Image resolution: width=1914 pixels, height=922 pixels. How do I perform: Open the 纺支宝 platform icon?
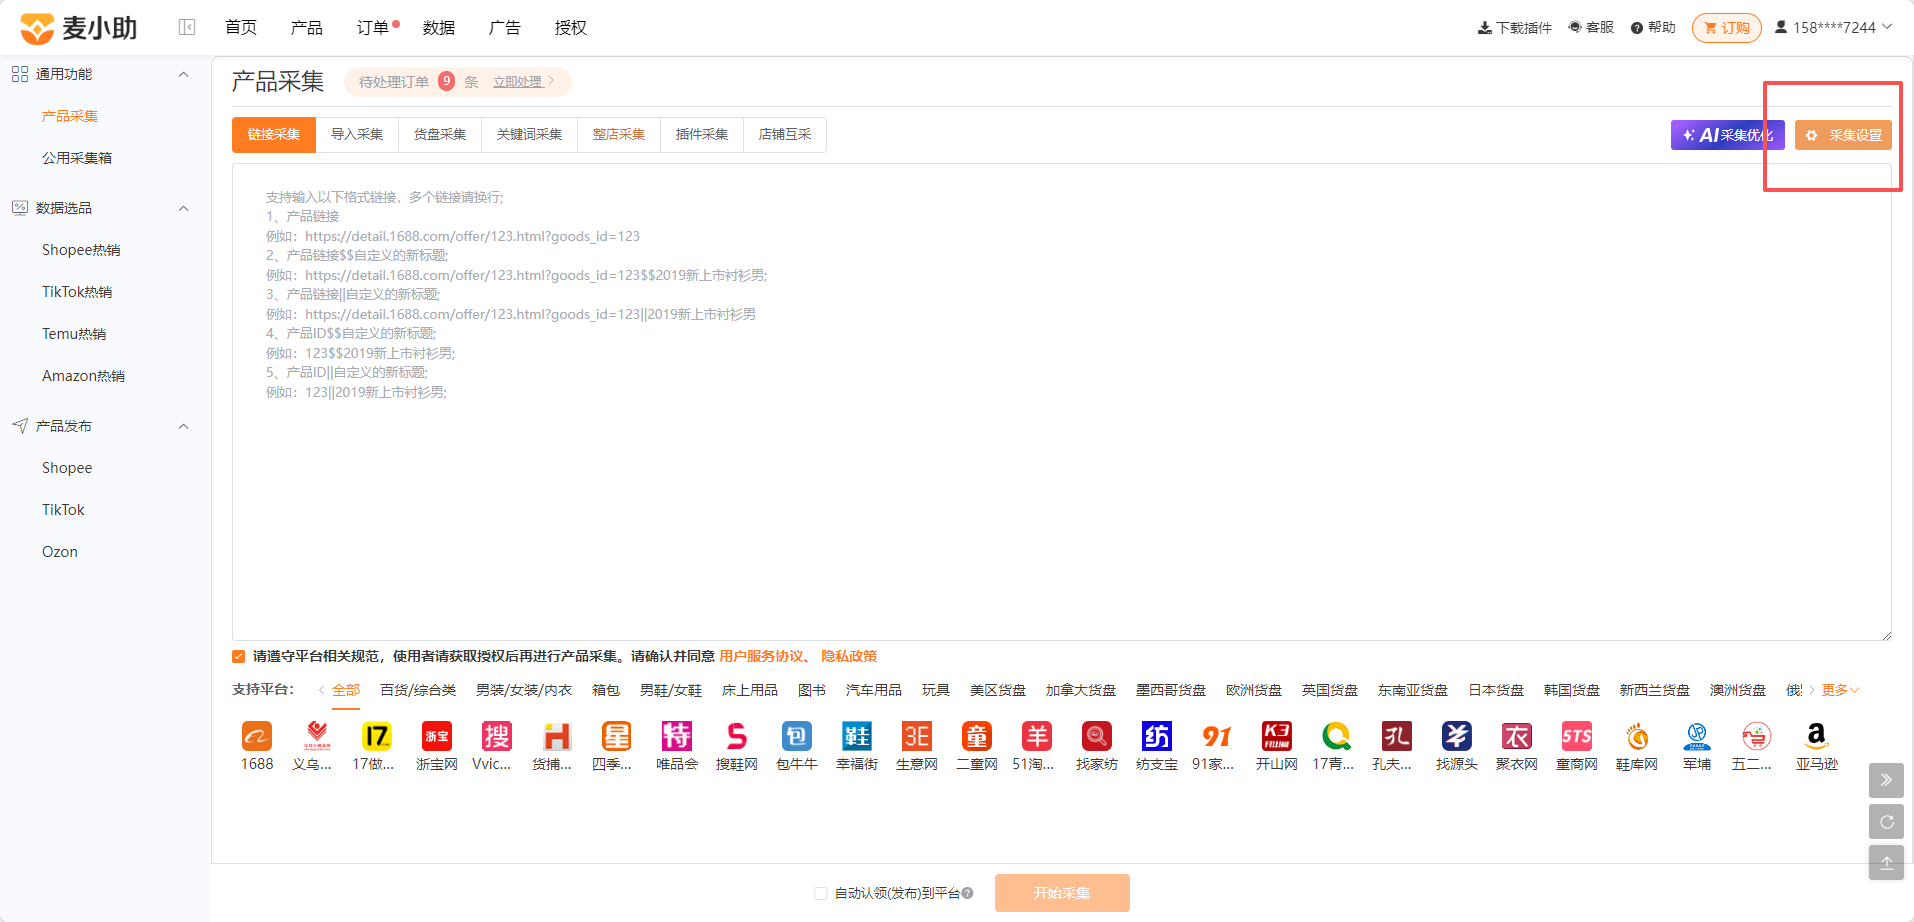pos(1157,737)
